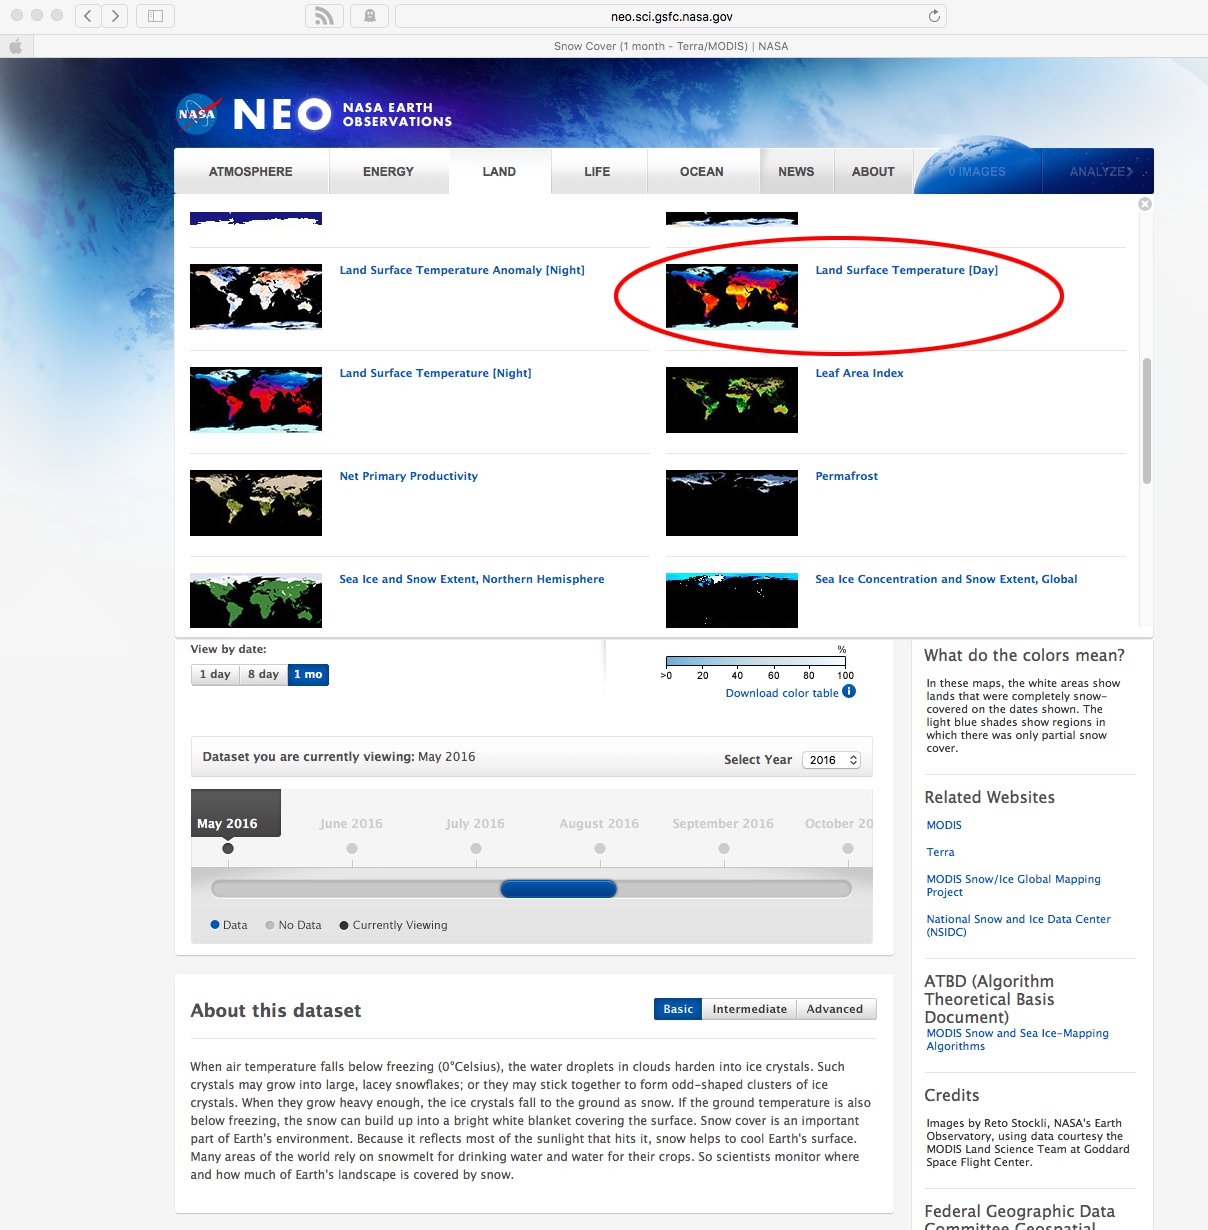
Task: Go back with the Safari back arrow
Action: pos(88,16)
